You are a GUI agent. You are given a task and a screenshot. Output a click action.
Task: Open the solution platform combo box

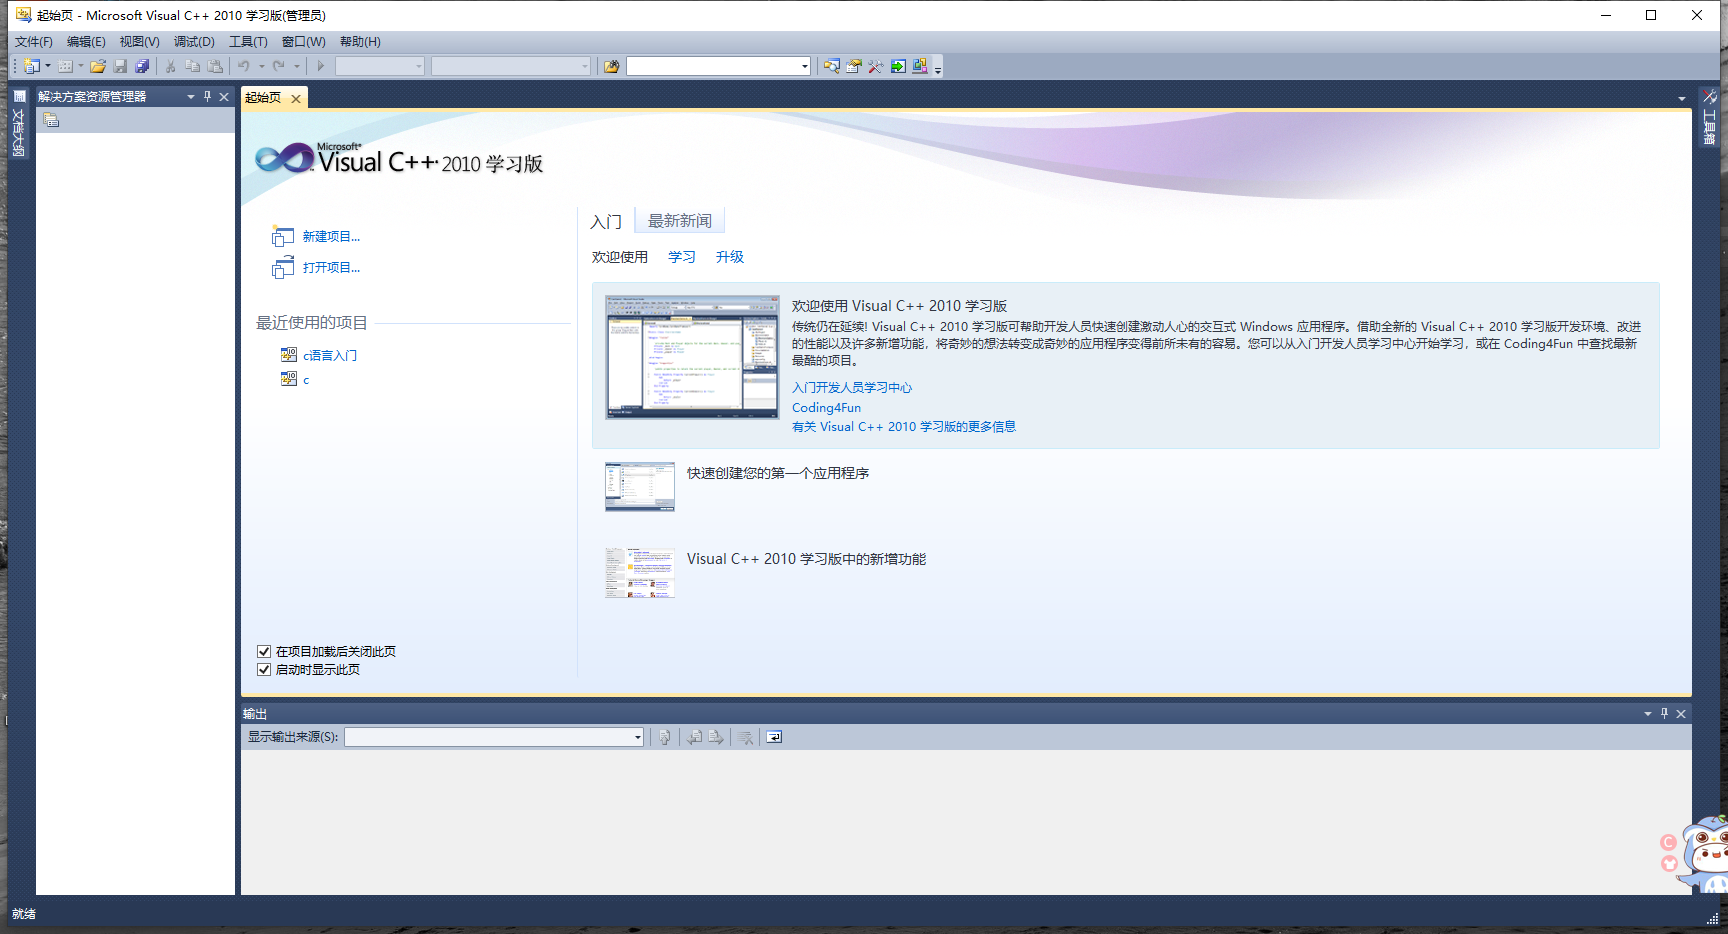click(511, 66)
